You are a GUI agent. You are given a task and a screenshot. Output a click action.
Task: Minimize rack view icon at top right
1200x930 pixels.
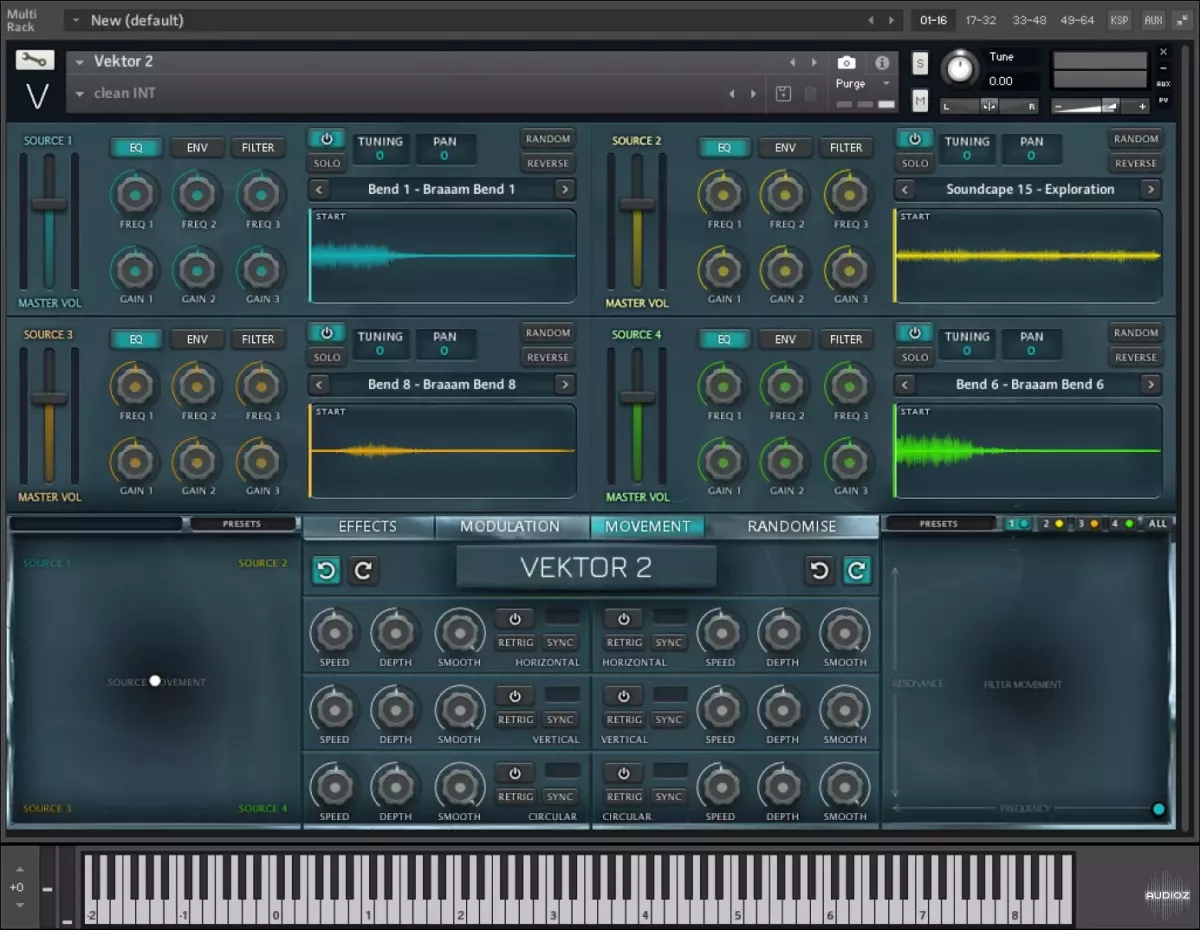click(1183, 20)
